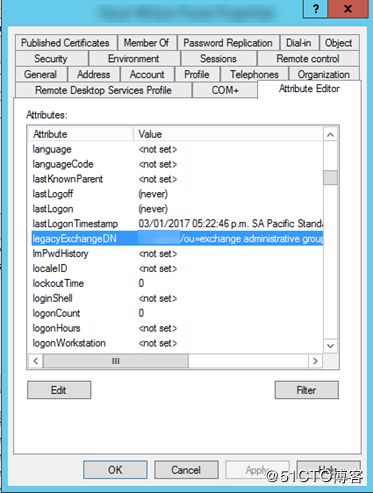Open the Environment tab

click(x=134, y=58)
